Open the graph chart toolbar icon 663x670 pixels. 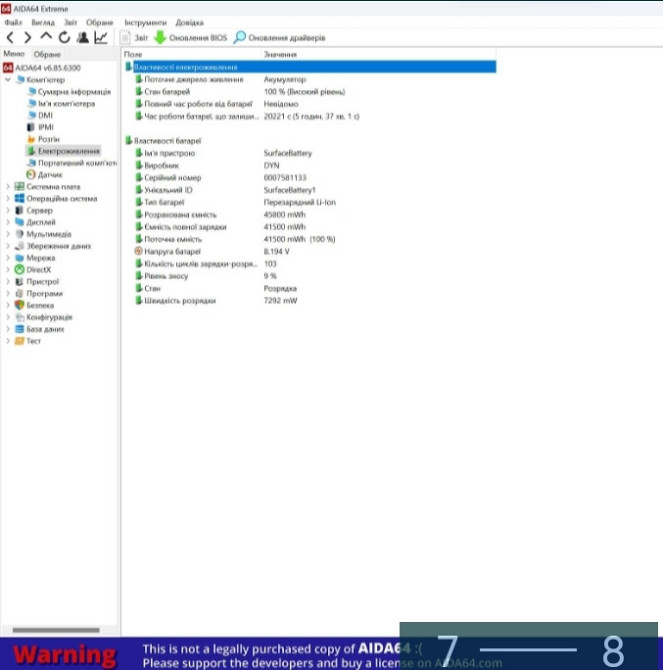click(101, 37)
